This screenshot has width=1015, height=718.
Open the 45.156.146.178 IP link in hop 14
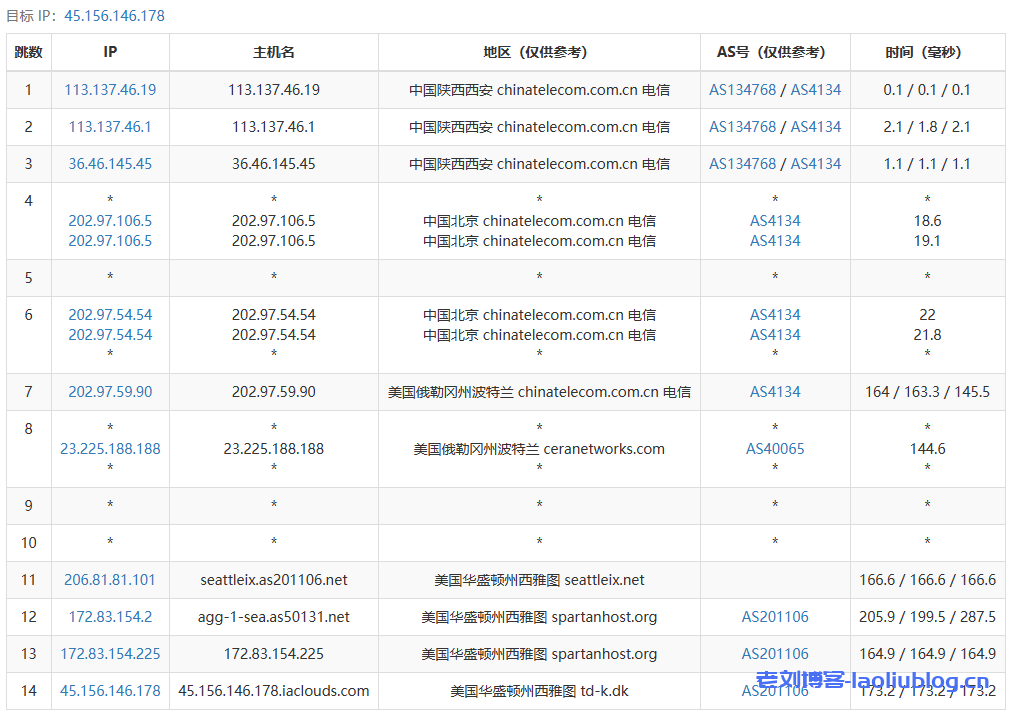pos(110,691)
